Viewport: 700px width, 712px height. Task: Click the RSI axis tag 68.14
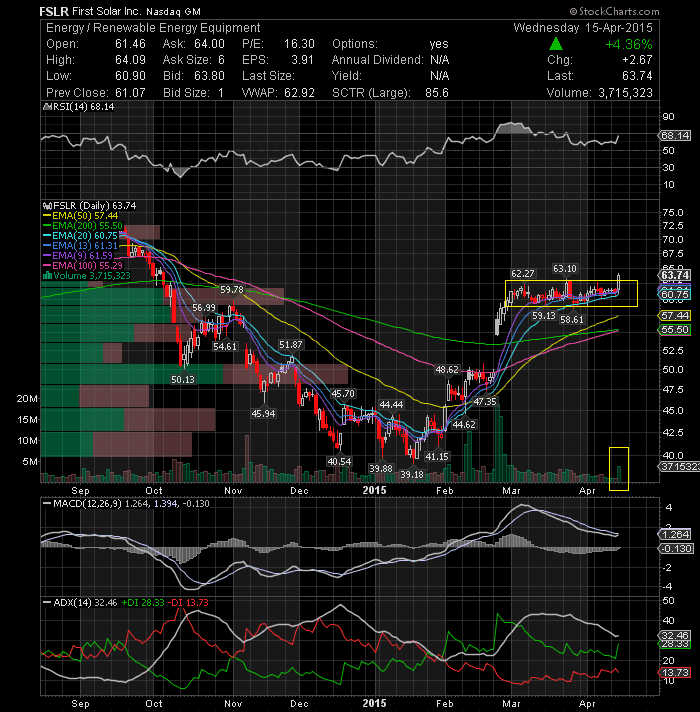675,136
